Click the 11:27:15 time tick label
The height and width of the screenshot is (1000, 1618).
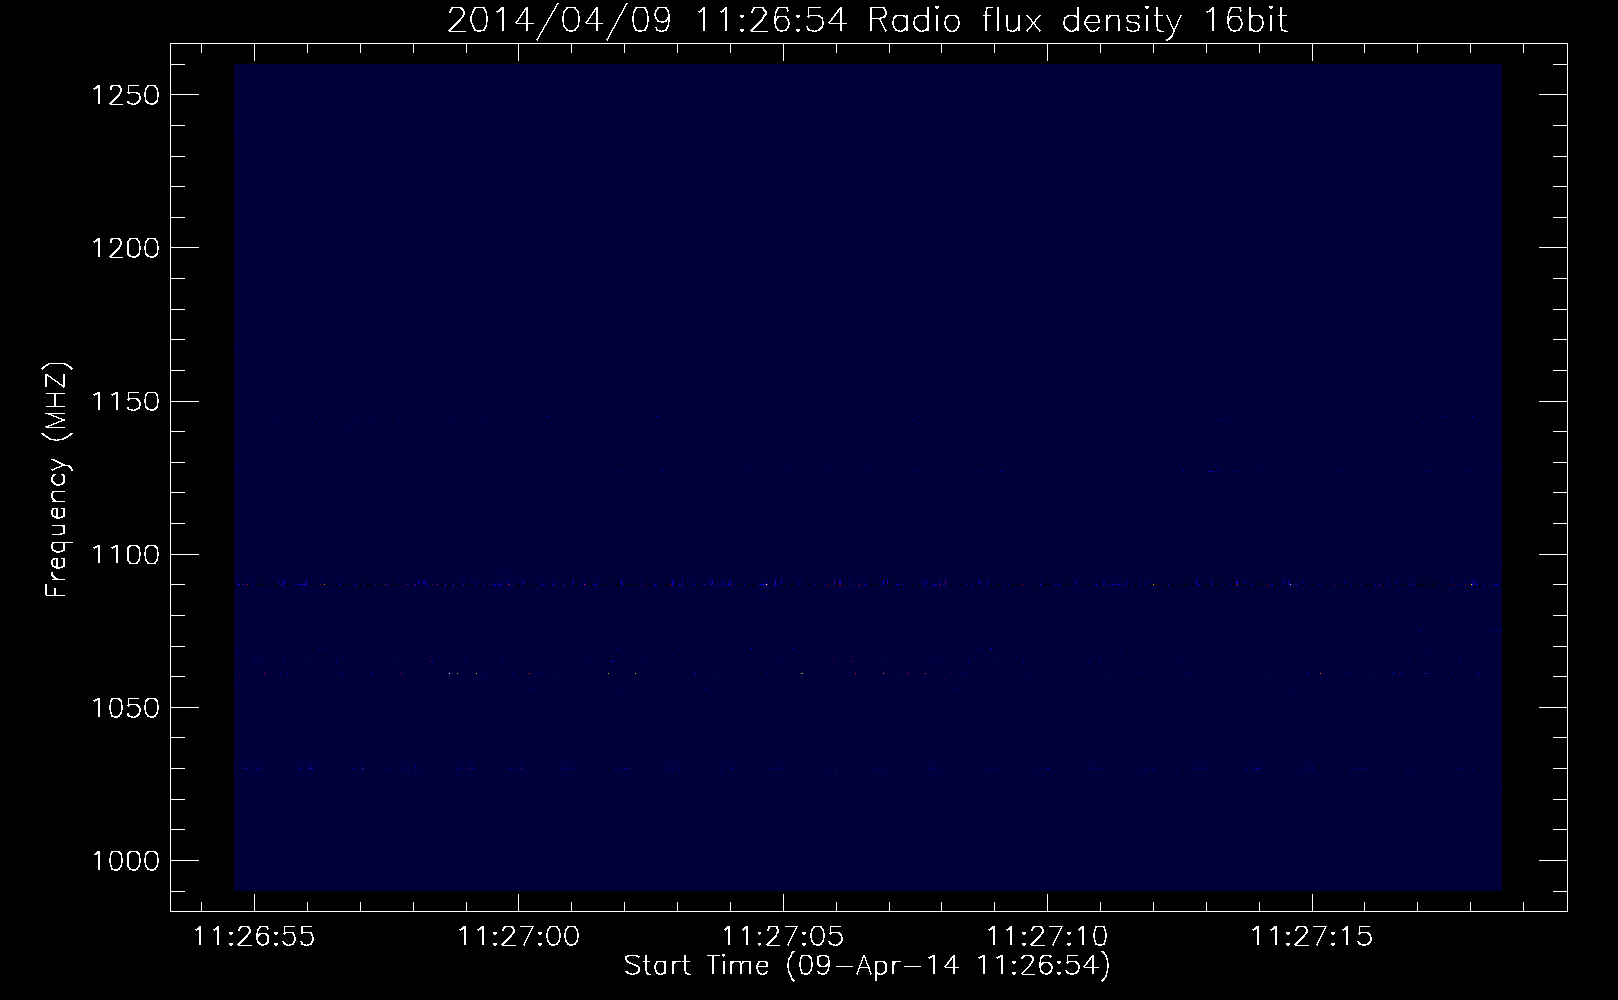pyautogui.click(x=1312, y=937)
